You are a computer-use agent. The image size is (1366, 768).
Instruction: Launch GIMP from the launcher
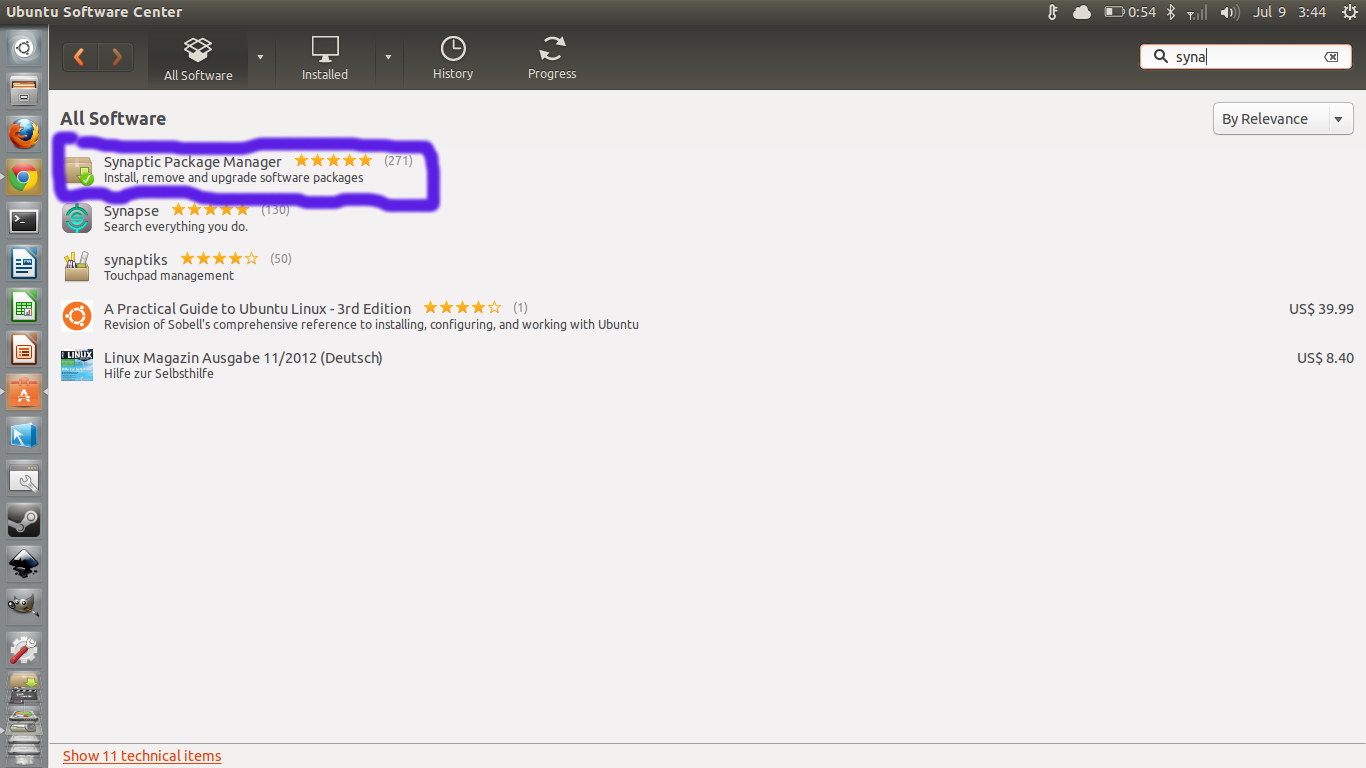click(24, 607)
